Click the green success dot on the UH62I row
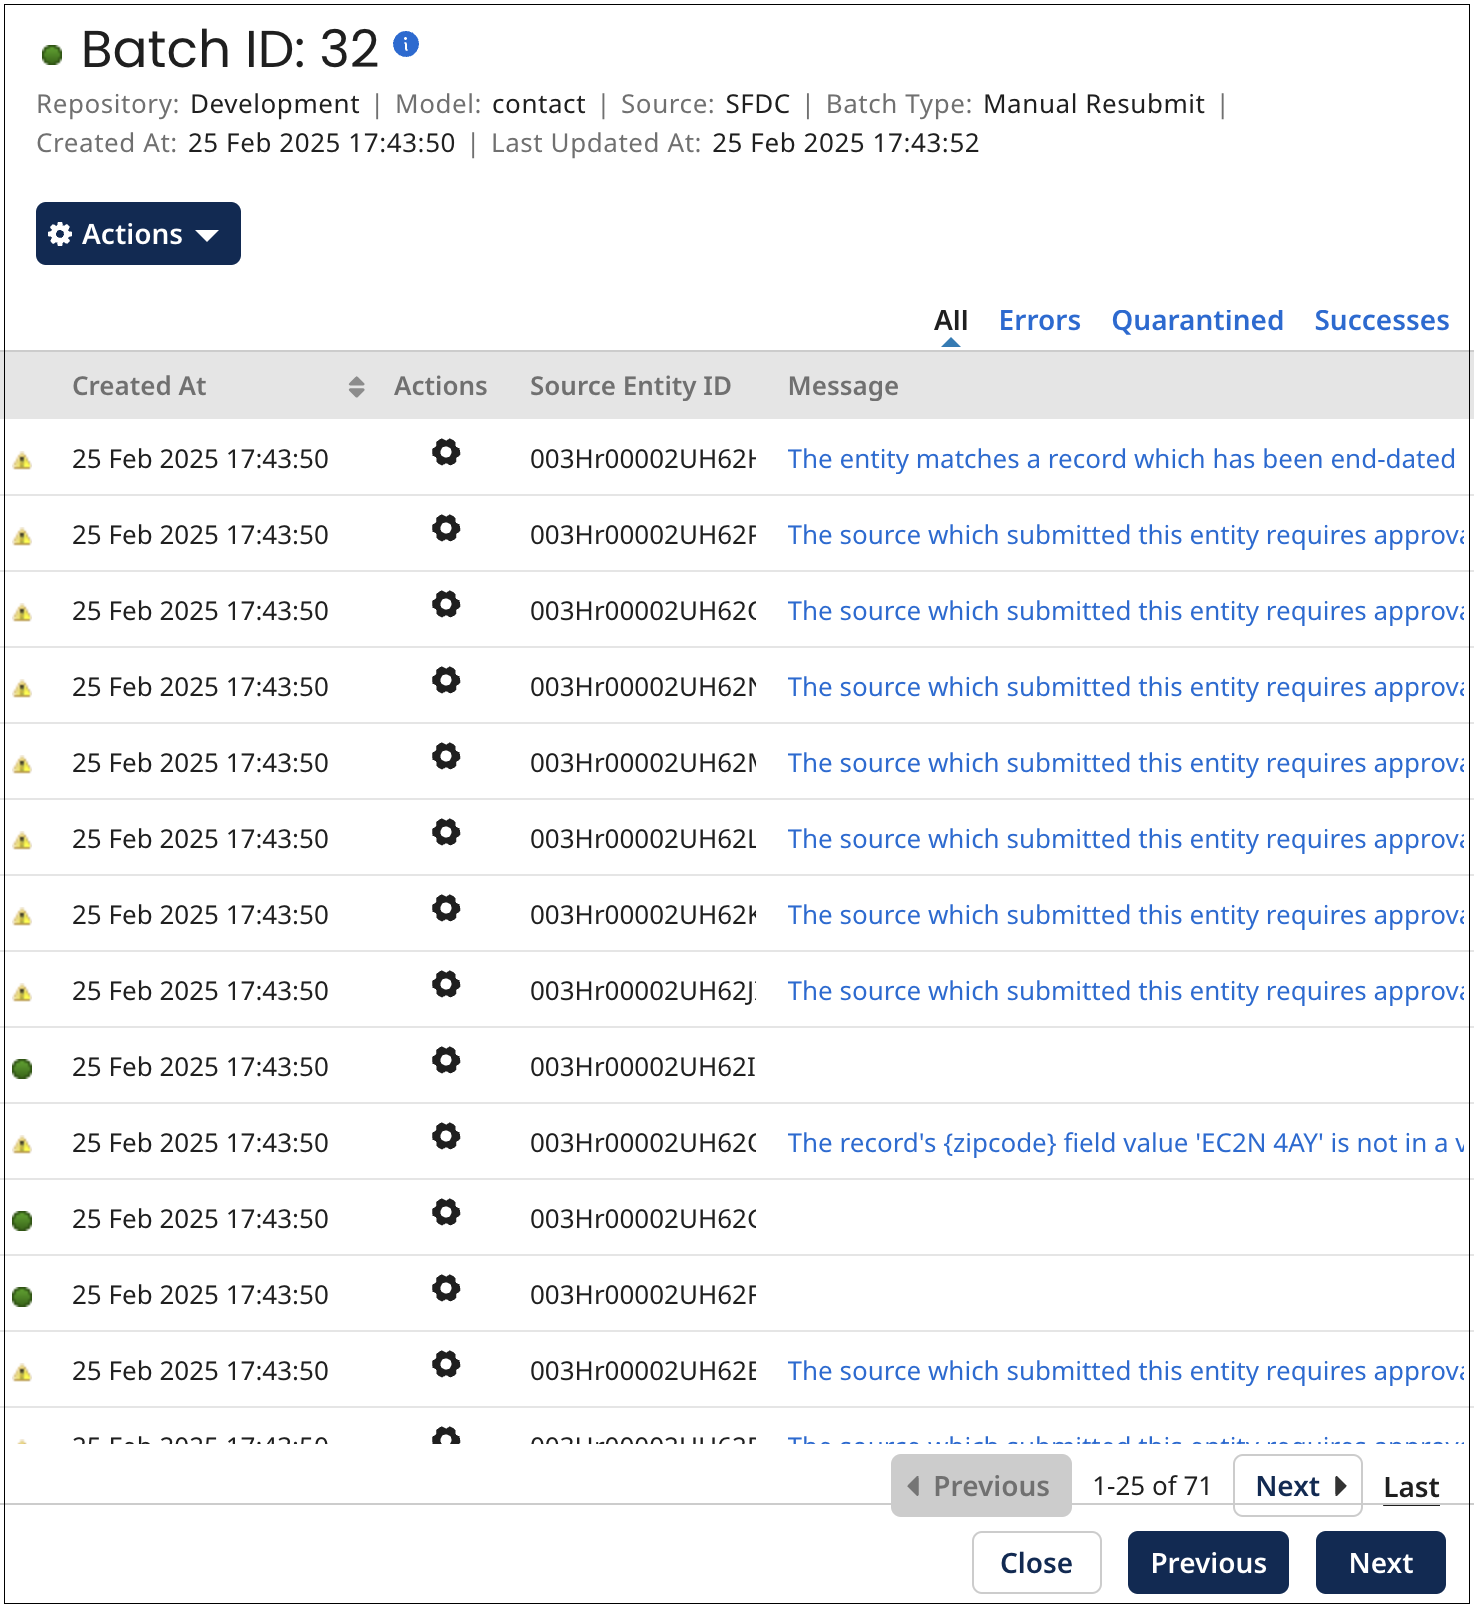The height and width of the screenshot is (1608, 1474). click(22, 1069)
